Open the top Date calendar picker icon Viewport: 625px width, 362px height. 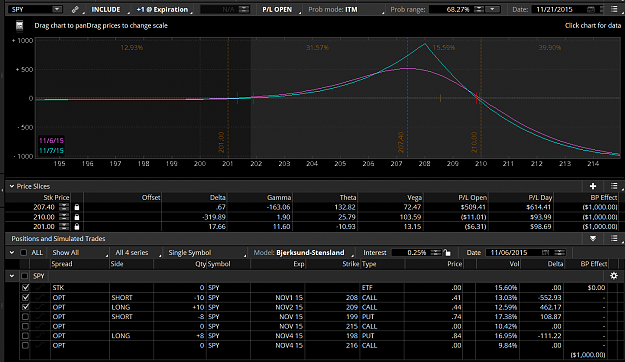591,10
